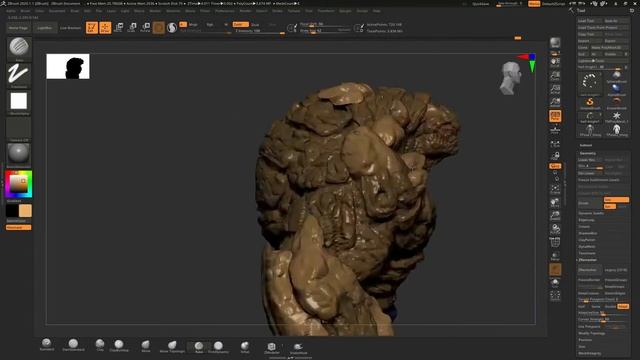The width and height of the screenshot is (640, 360).
Task: Select the ZModeler brush
Action: click(272, 348)
